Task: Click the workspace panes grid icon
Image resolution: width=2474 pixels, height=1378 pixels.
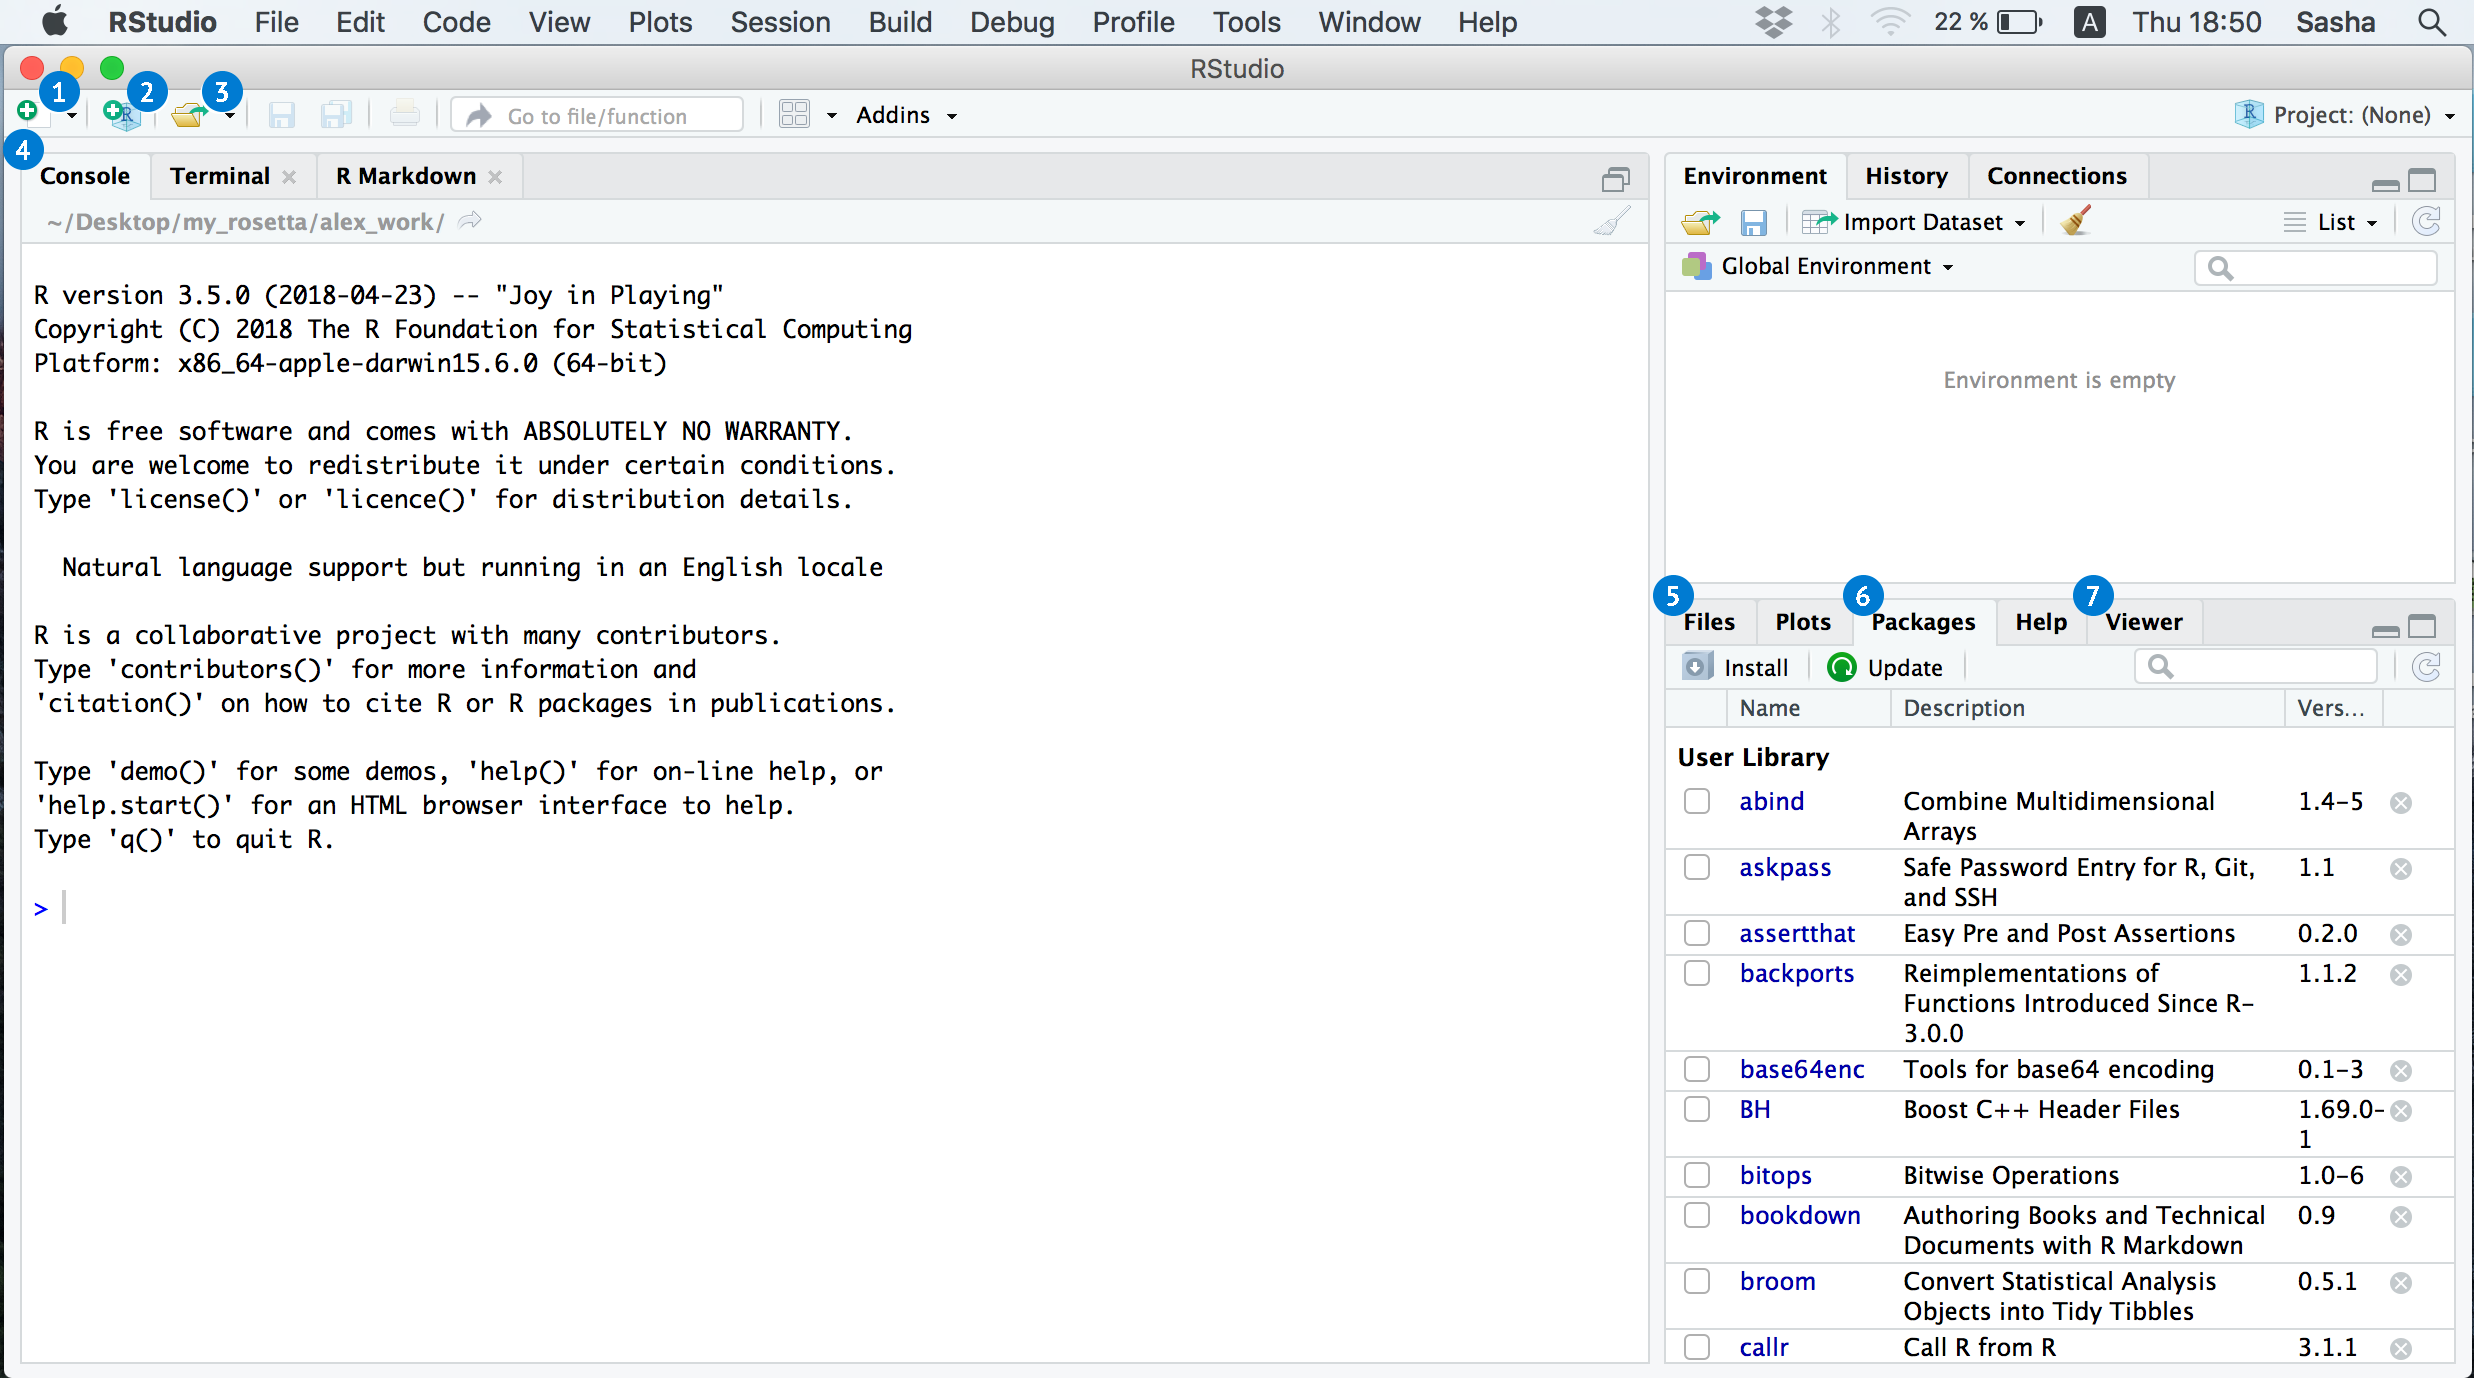Action: [x=794, y=115]
